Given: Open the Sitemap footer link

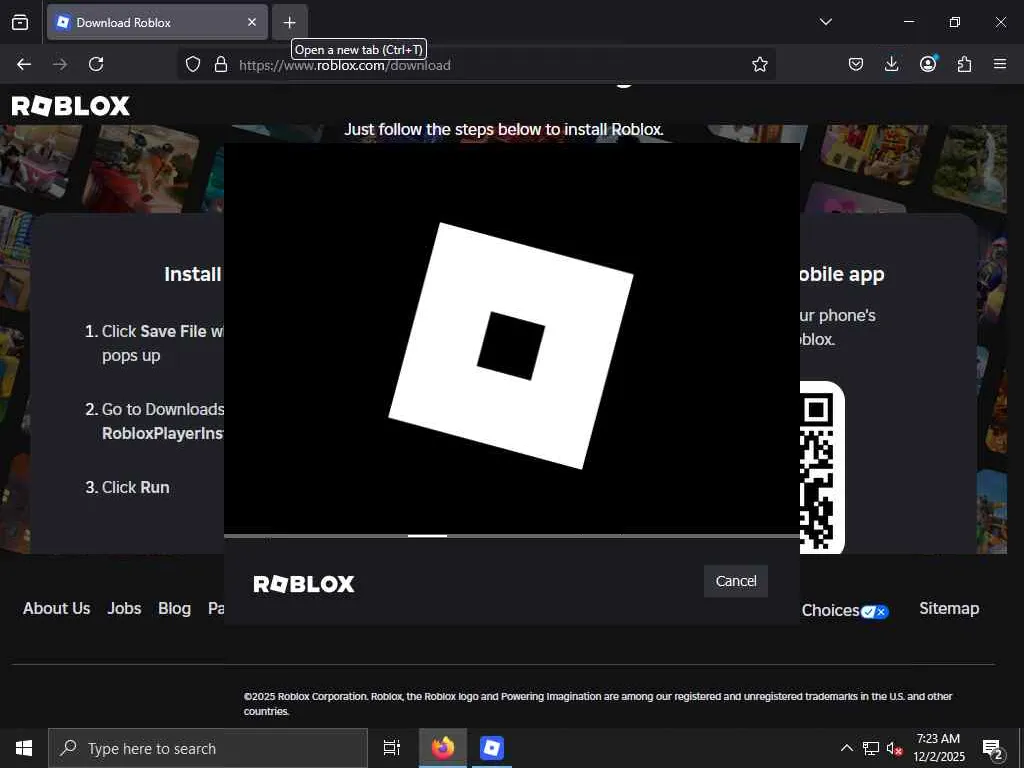Looking at the screenshot, I should [x=949, y=608].
